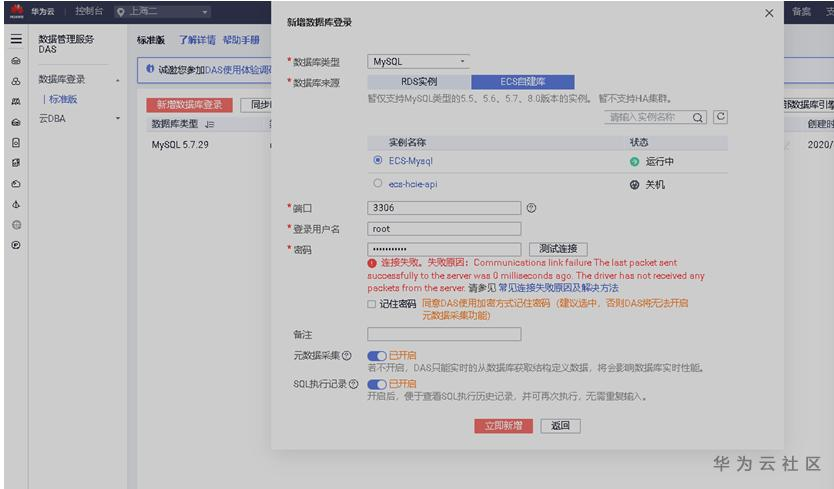Open 备案 in the top bar
Image resolution: width=834 pixels, height=489 pixels.
[801, 11]
